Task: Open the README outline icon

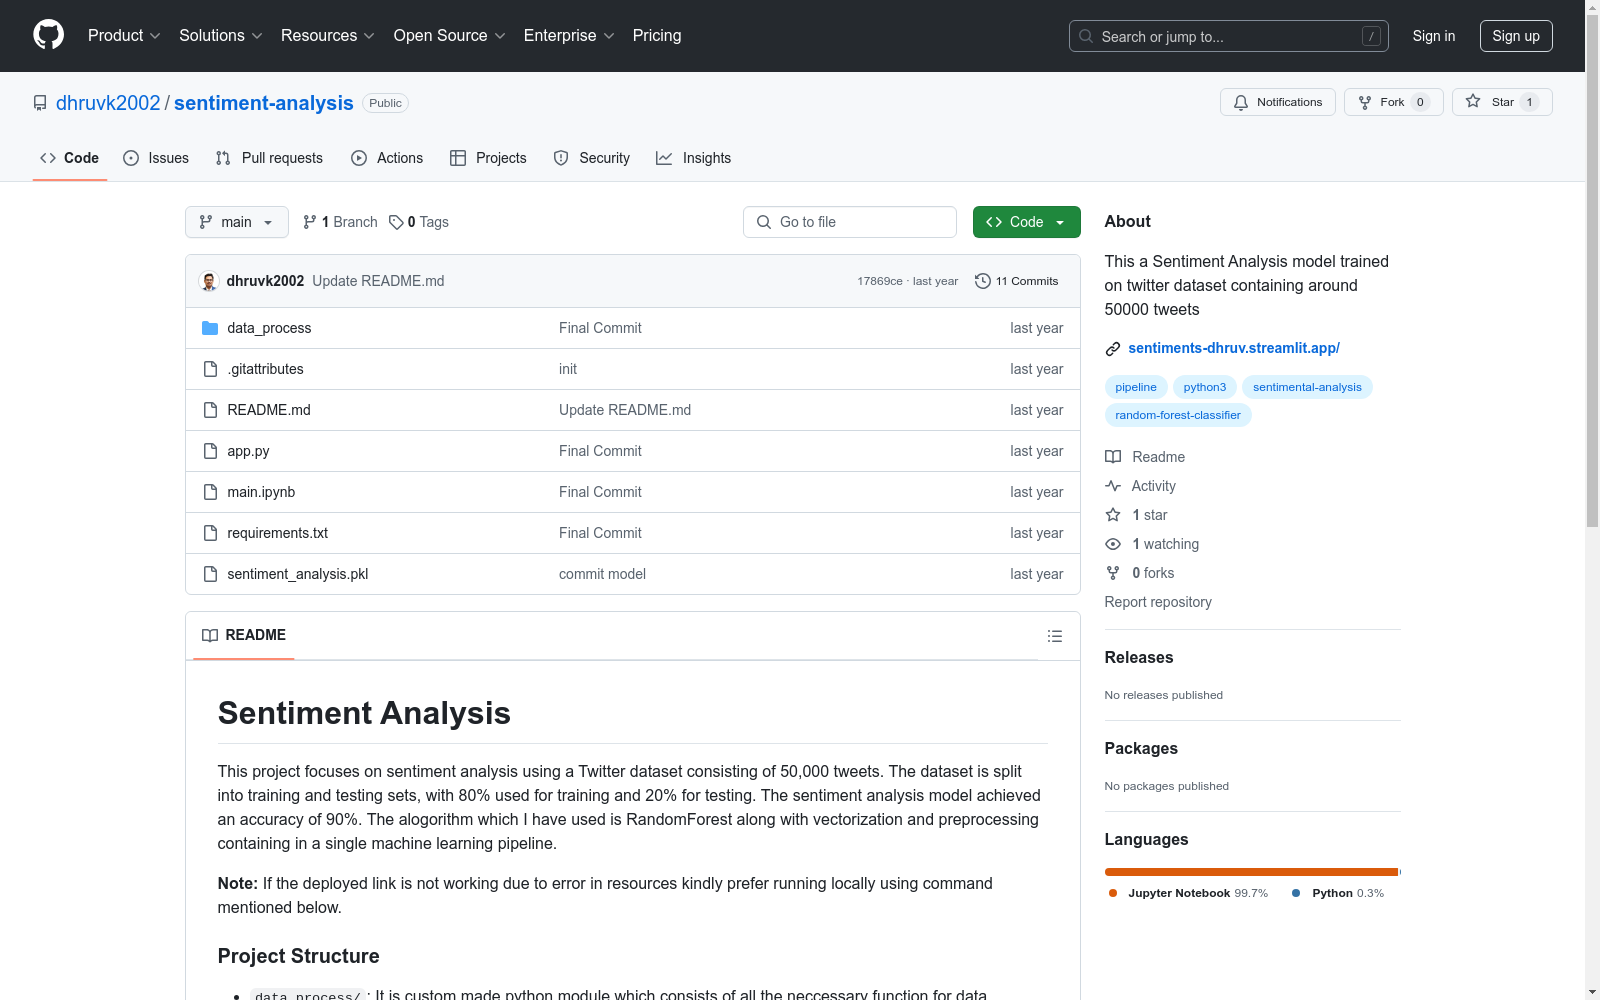Action: coord(1054,636)
